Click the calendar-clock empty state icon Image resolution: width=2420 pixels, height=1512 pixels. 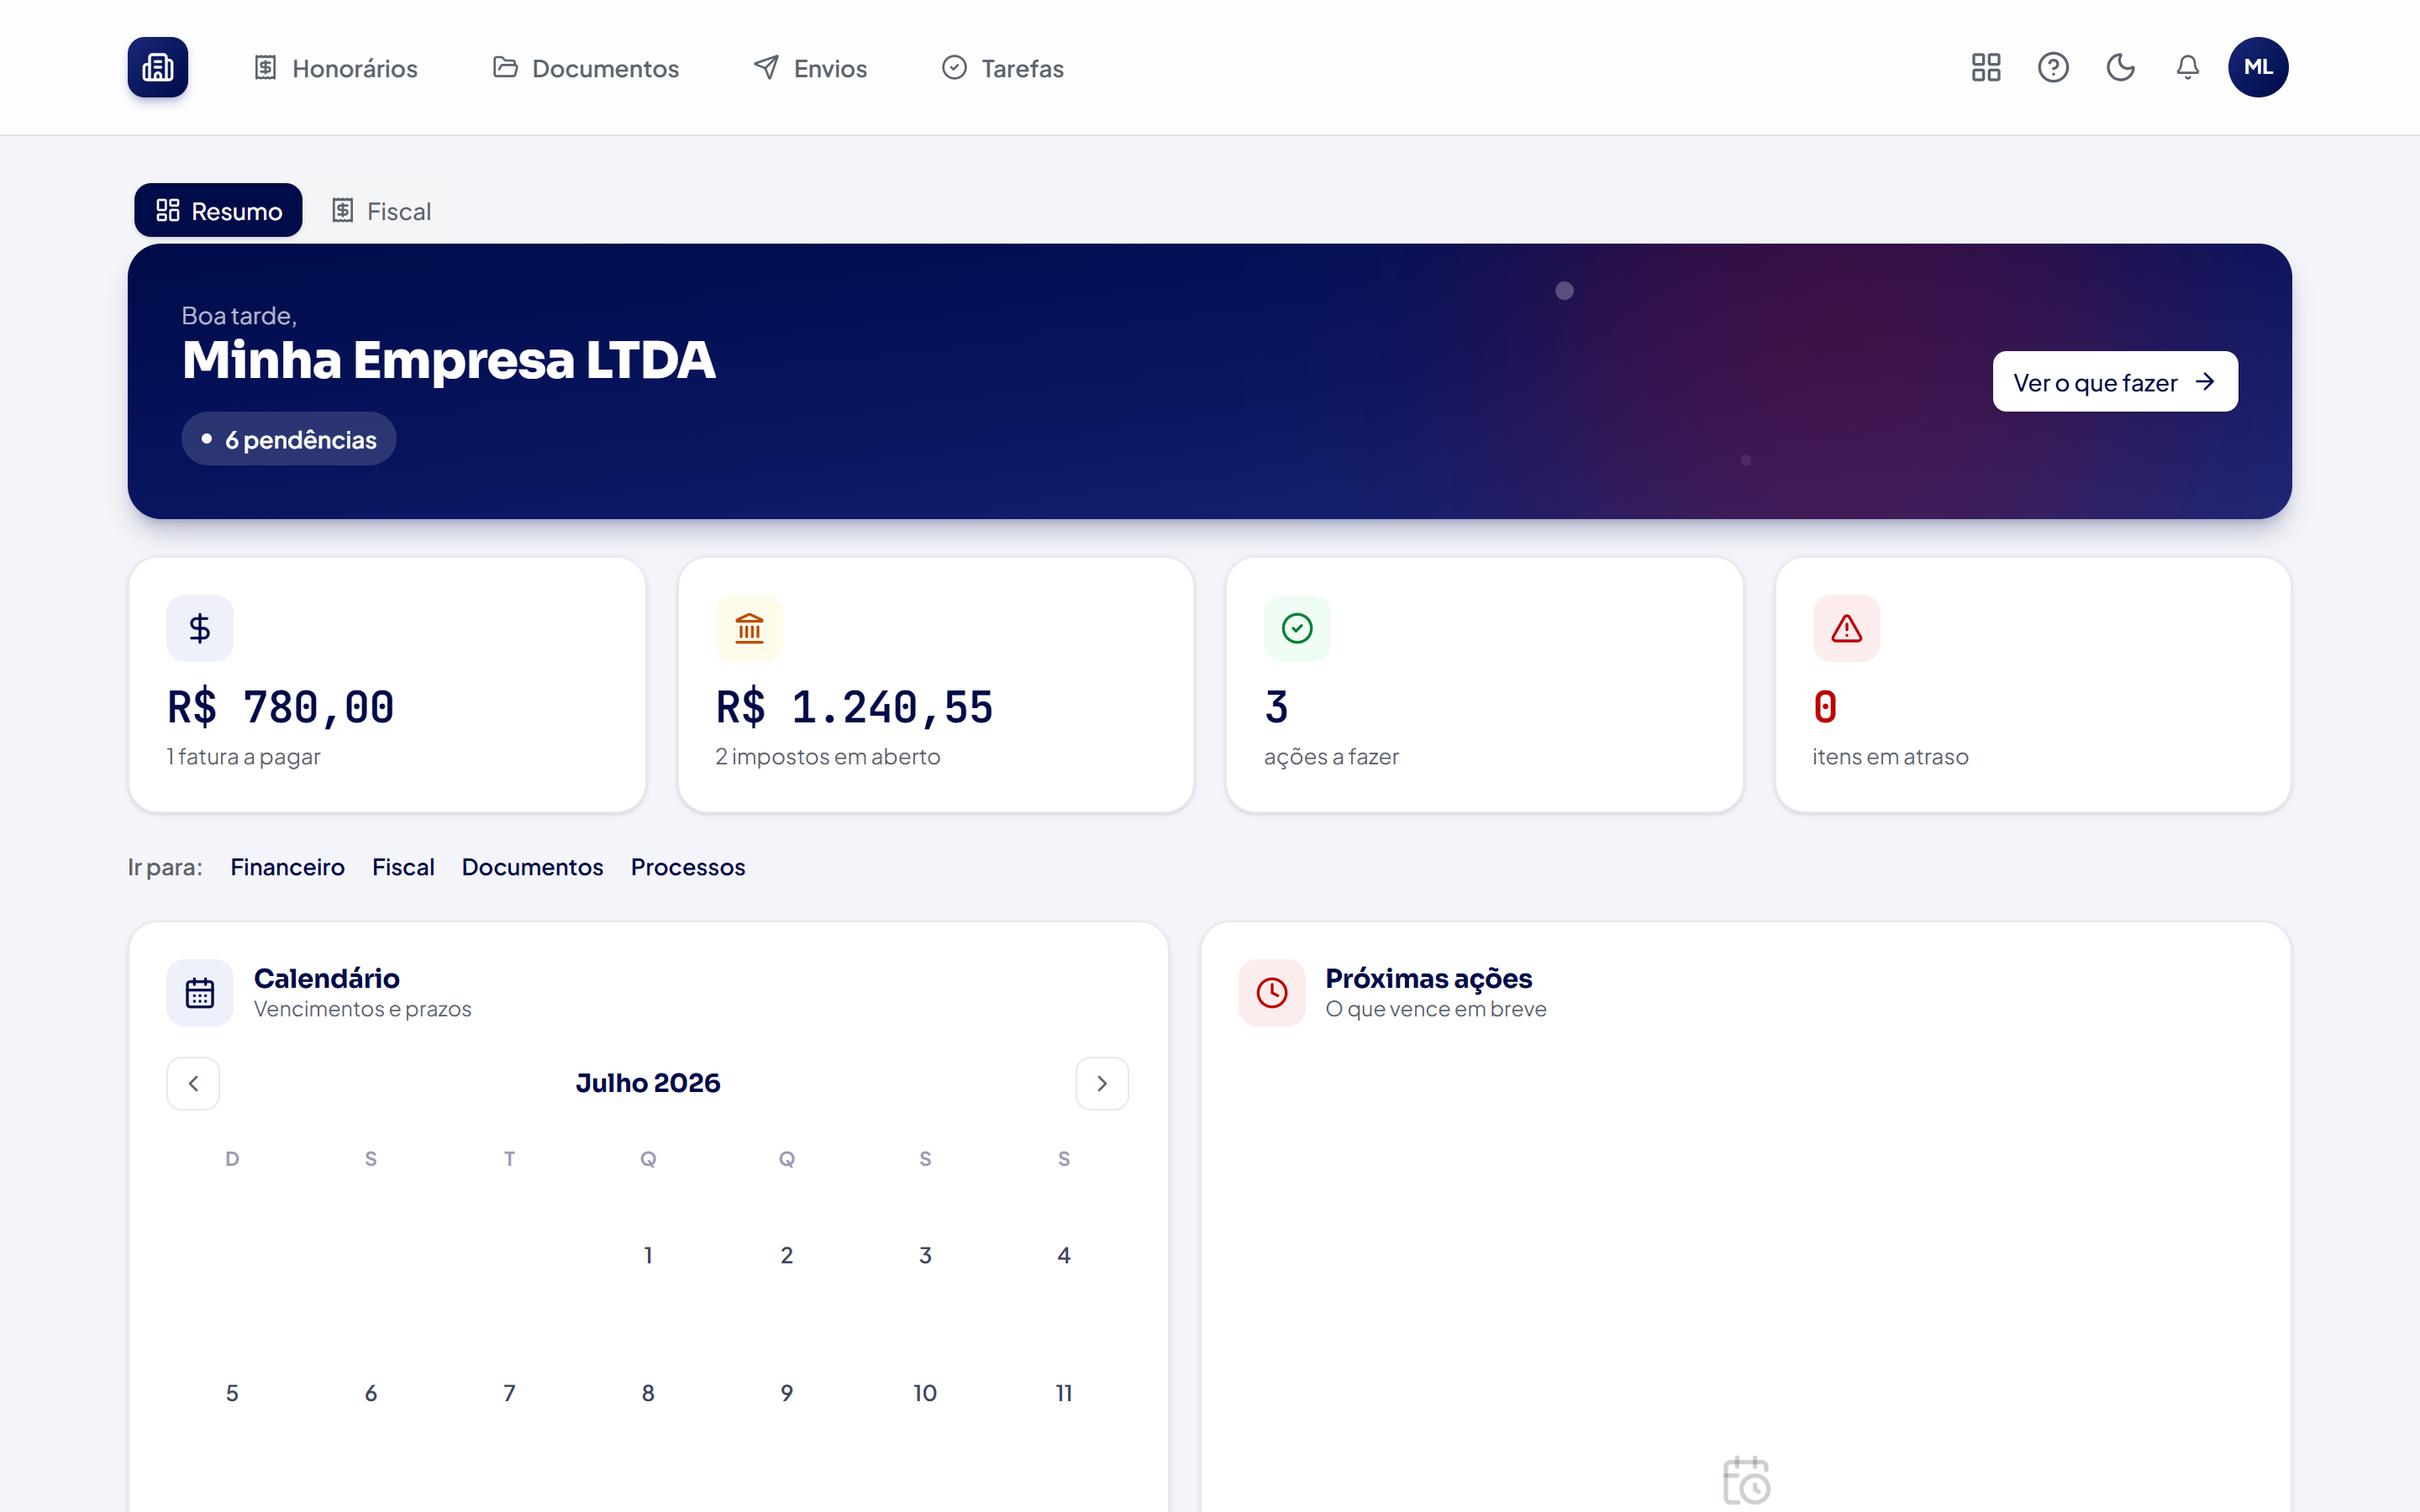coord(1746,1480)
